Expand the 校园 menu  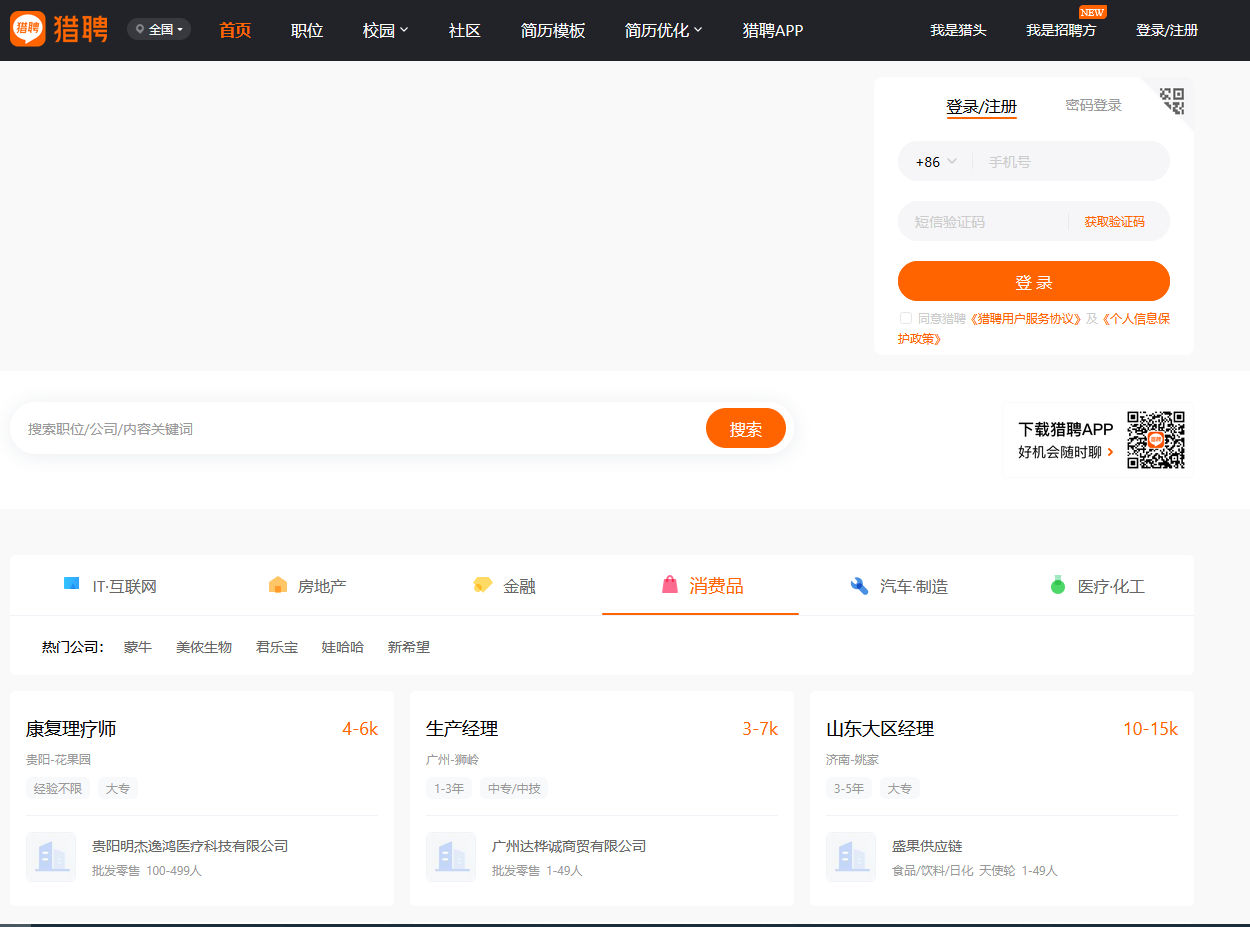click(385, 30)
